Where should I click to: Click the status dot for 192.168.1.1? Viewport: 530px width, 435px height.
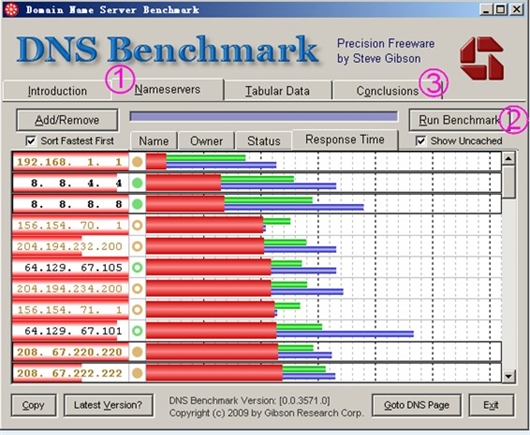point(137,162)
